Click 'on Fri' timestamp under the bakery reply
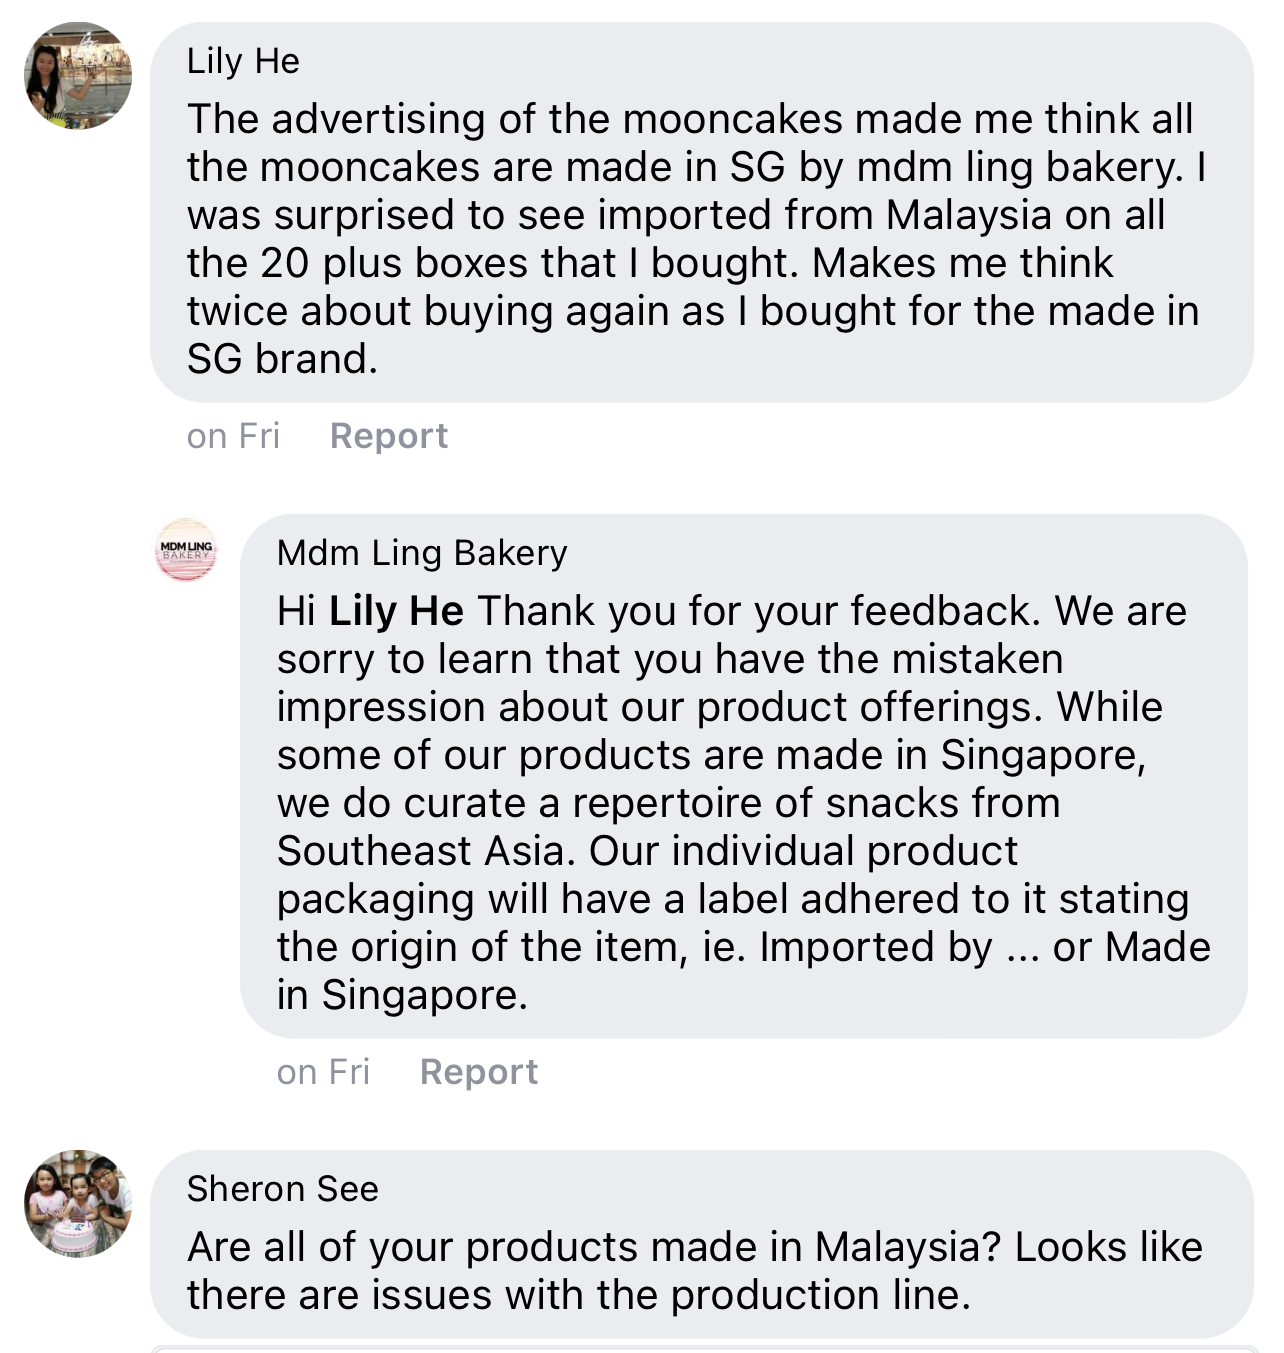The width and height of the screenshot is (1284, 1353). tap(323, 1072)
